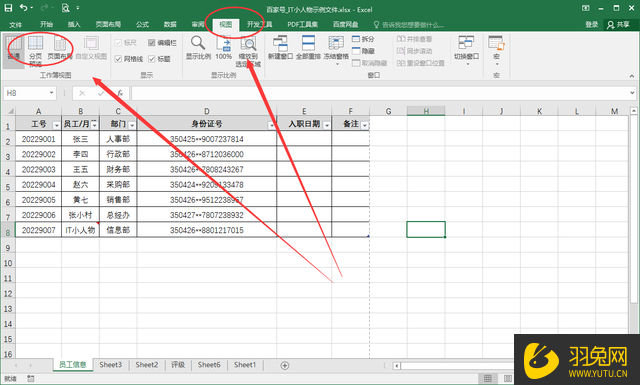
Task: Open the 部门 column filter dropdown
Action: pos(131,126)
